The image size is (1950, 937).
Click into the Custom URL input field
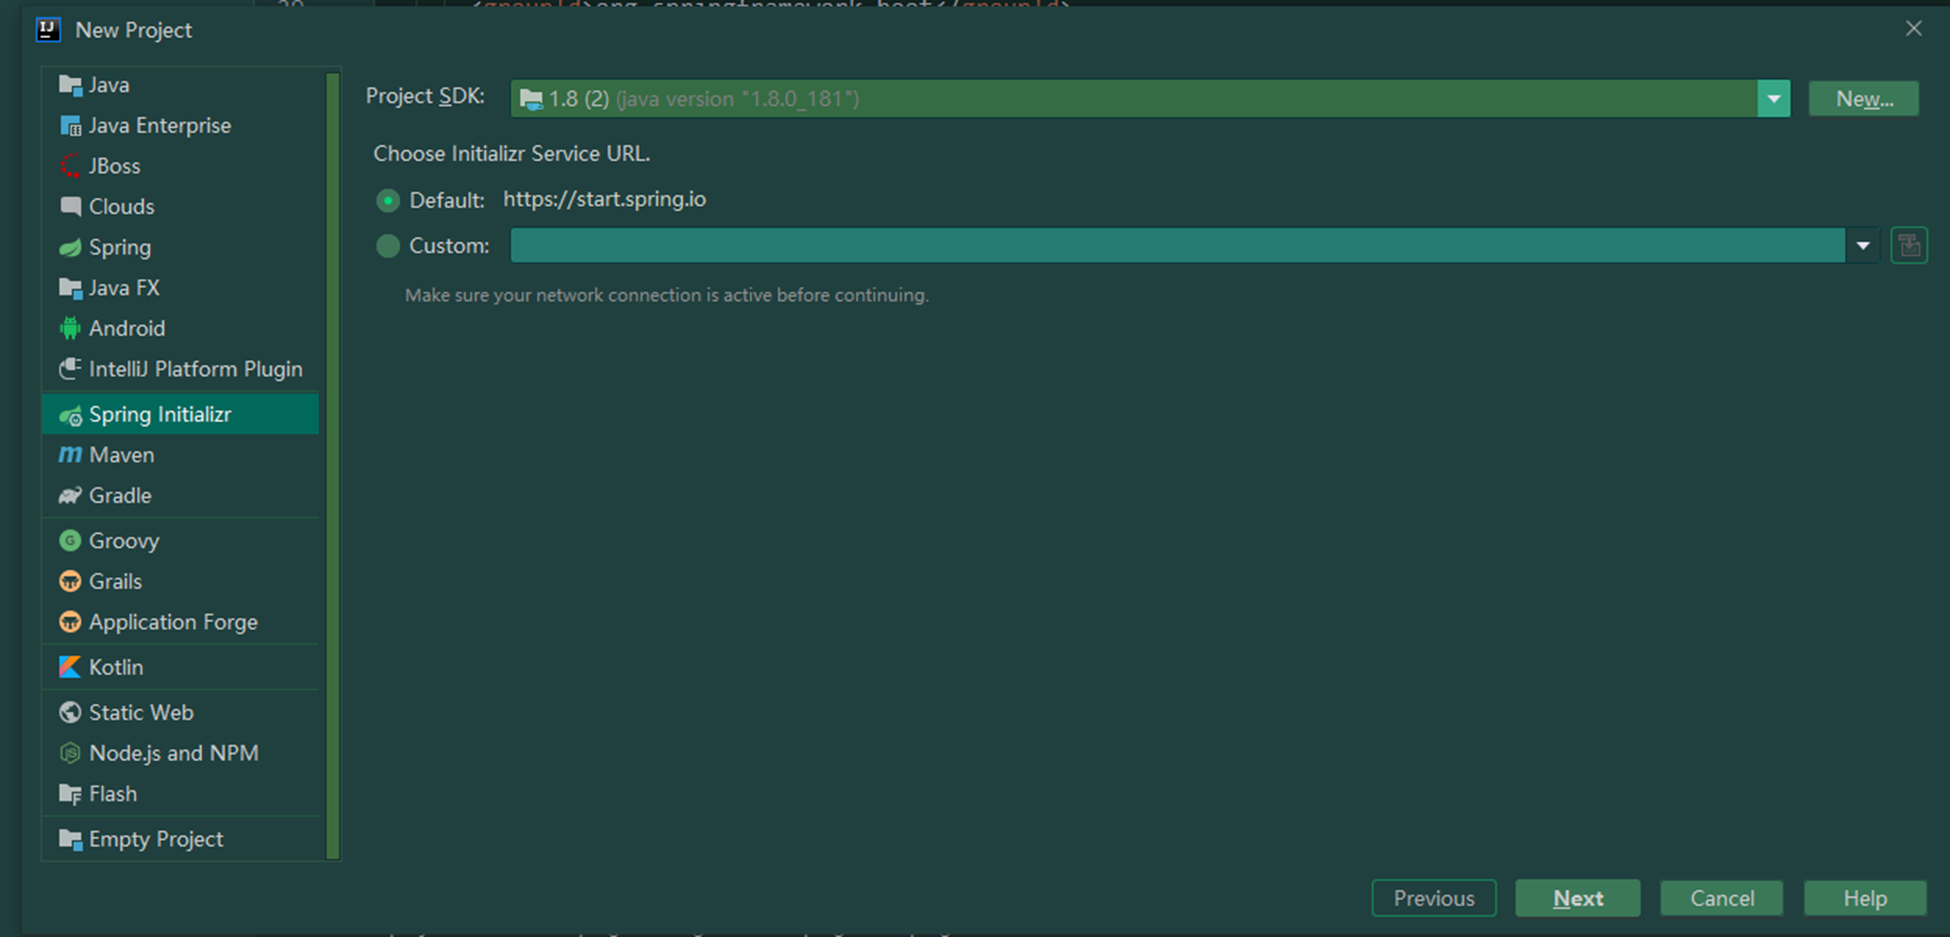click(1177, 246)
